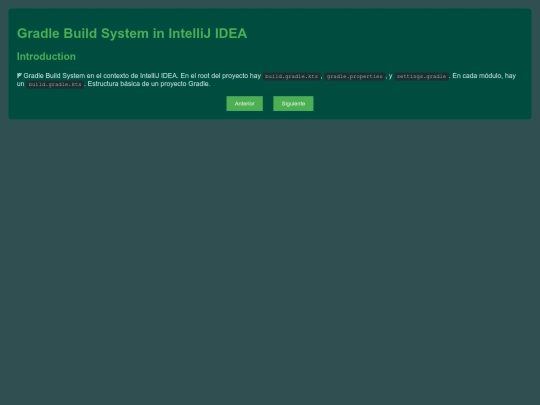
Task: Click the flag emoji before Gradle Build System
Action: coord(20,75)
